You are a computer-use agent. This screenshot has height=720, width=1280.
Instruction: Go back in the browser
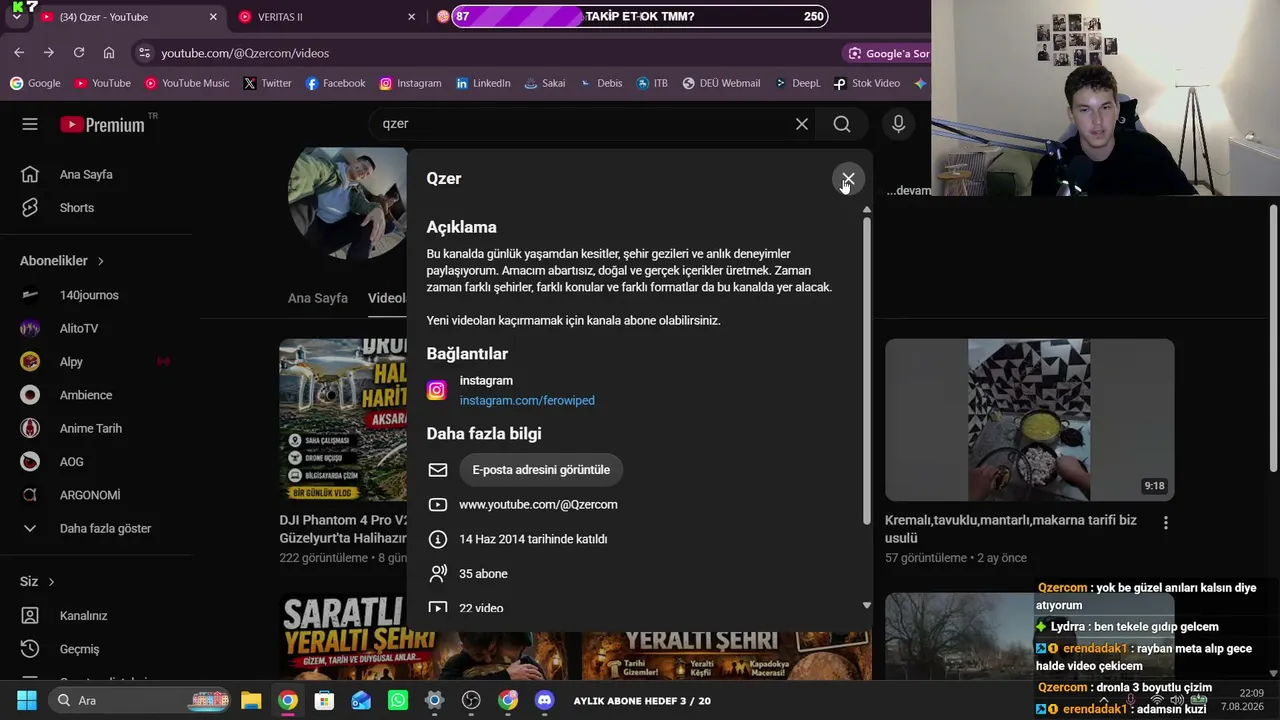(19, 52)
